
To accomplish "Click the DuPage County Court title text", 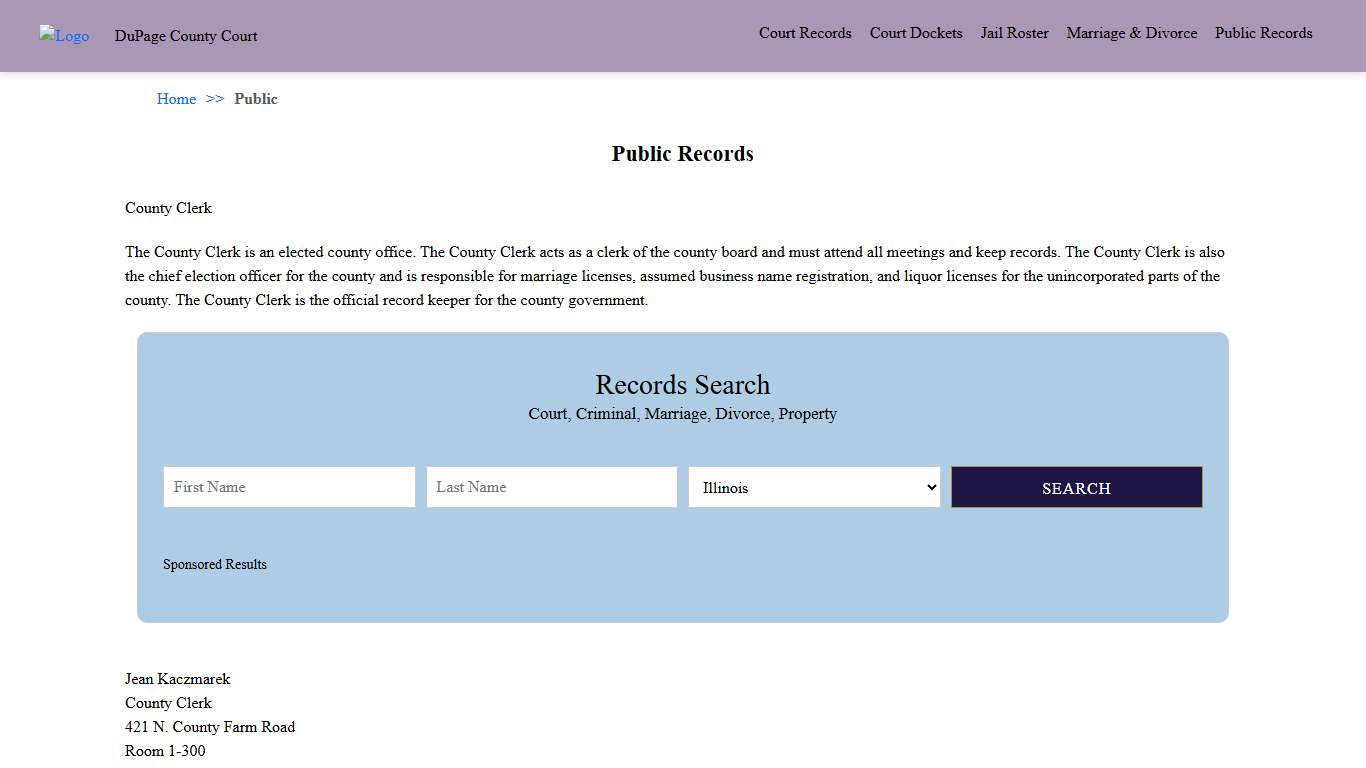I will coord(186,36).
